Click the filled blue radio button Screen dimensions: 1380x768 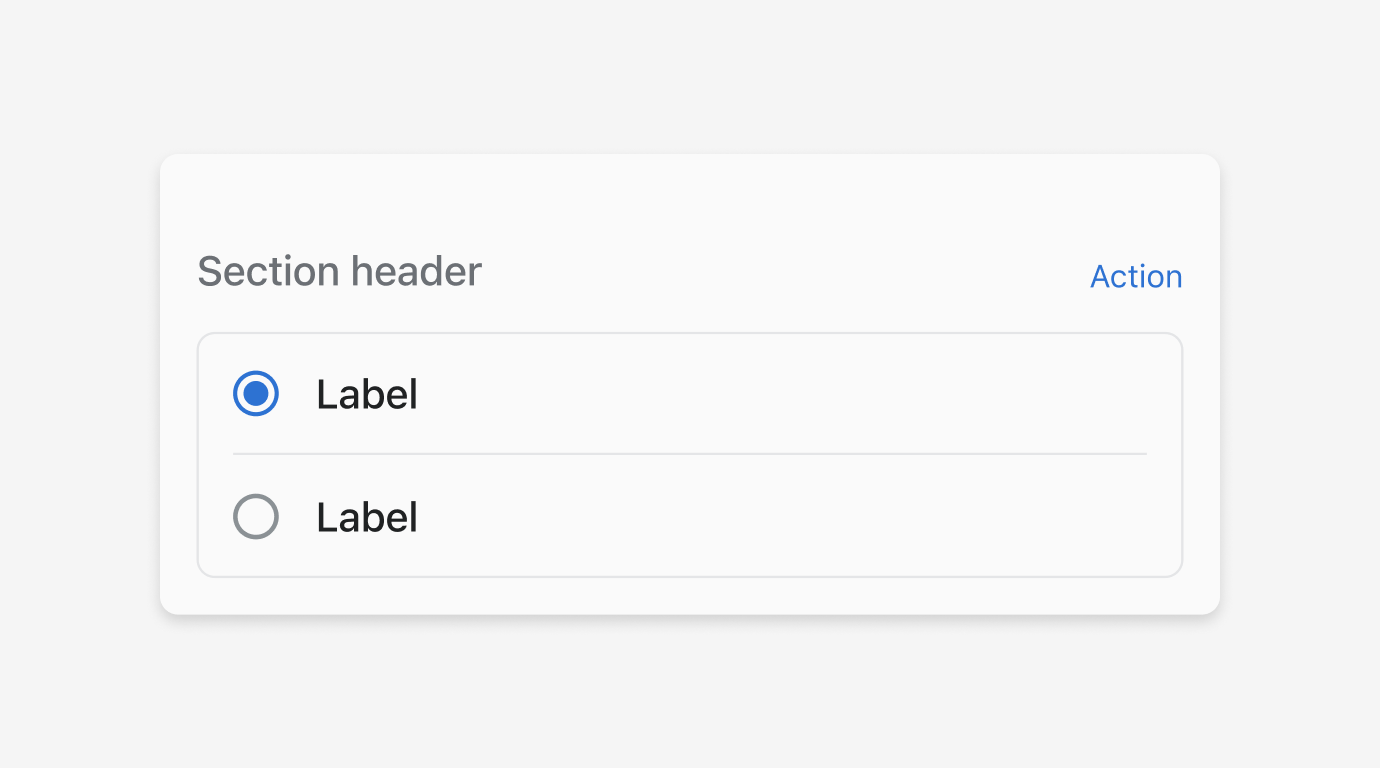(256, 394)
